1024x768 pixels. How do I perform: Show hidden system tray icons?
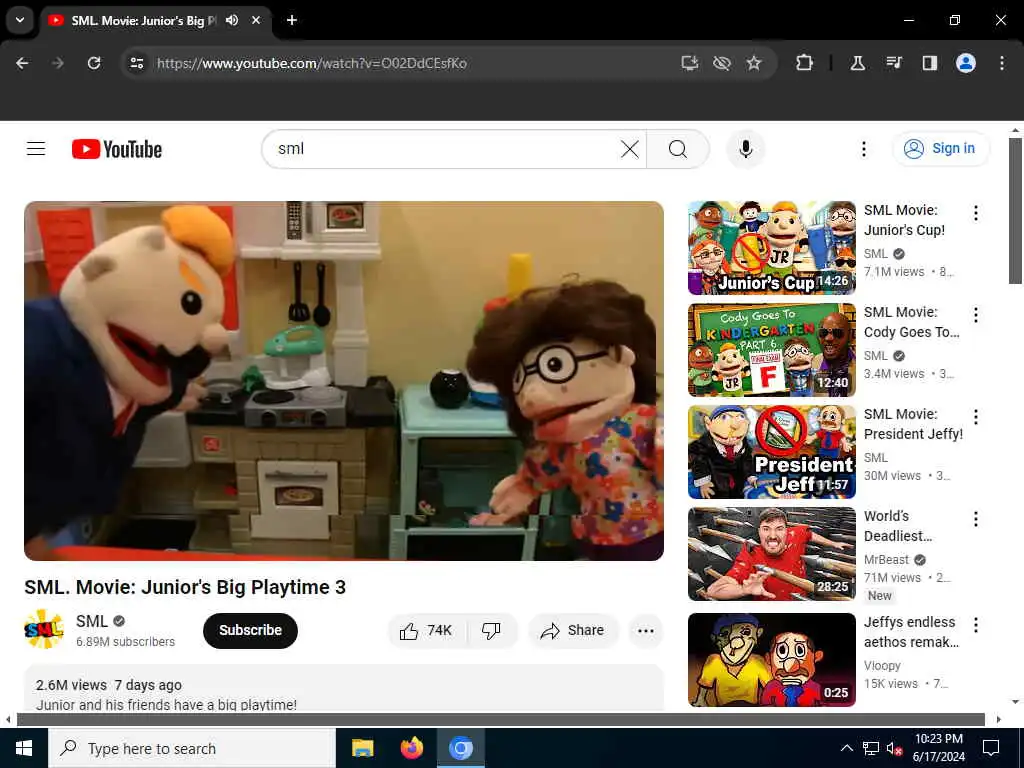coord(846,748)
